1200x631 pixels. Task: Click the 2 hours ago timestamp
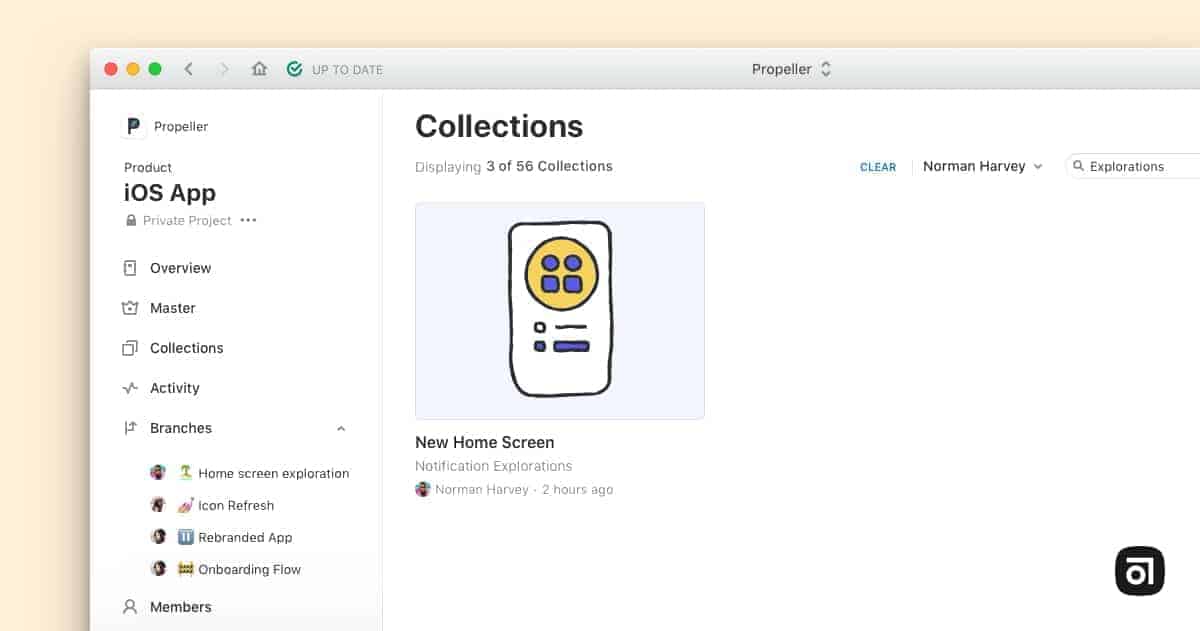point(577,490)
